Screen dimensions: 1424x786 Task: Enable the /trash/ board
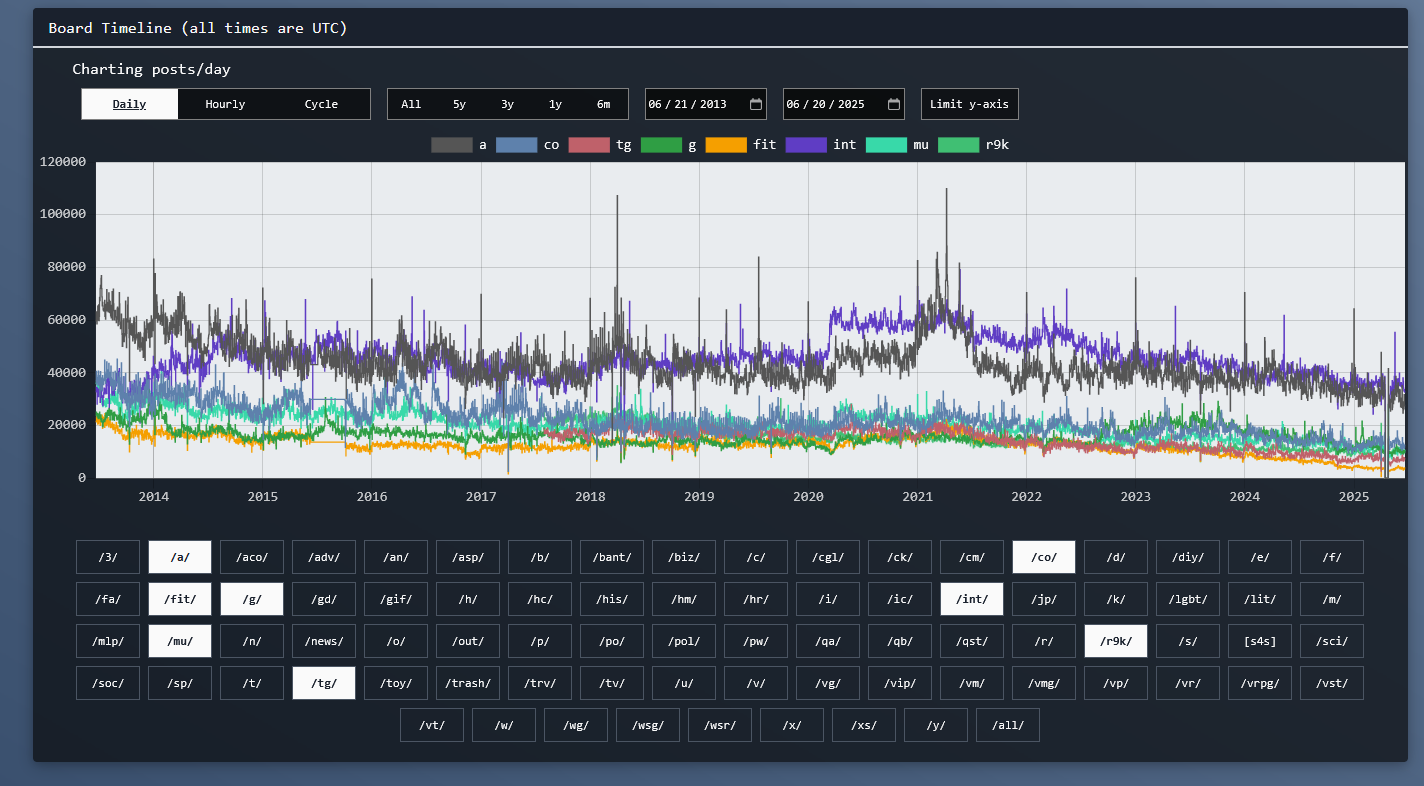(468, 683)
